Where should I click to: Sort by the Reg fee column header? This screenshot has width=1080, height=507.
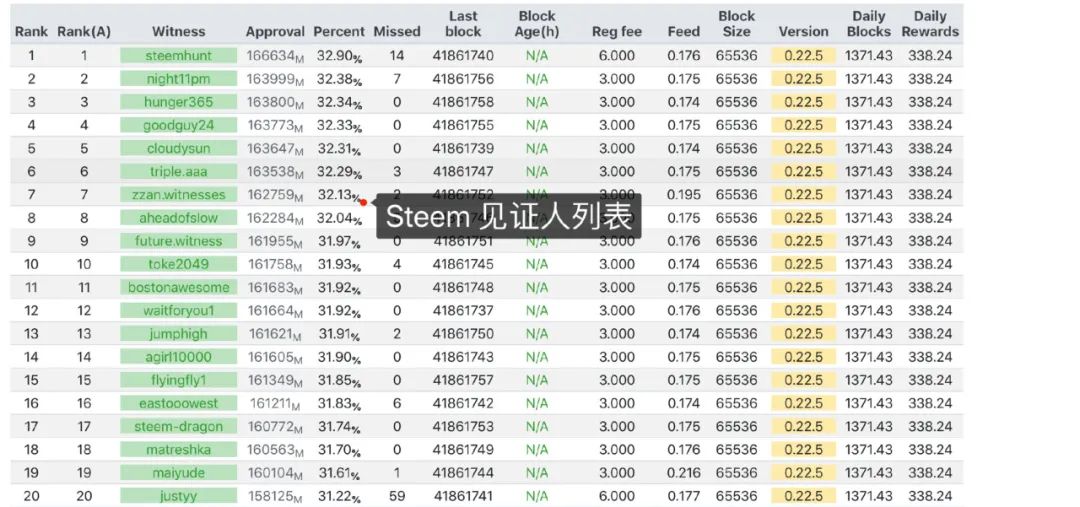(x=616, y=32)
